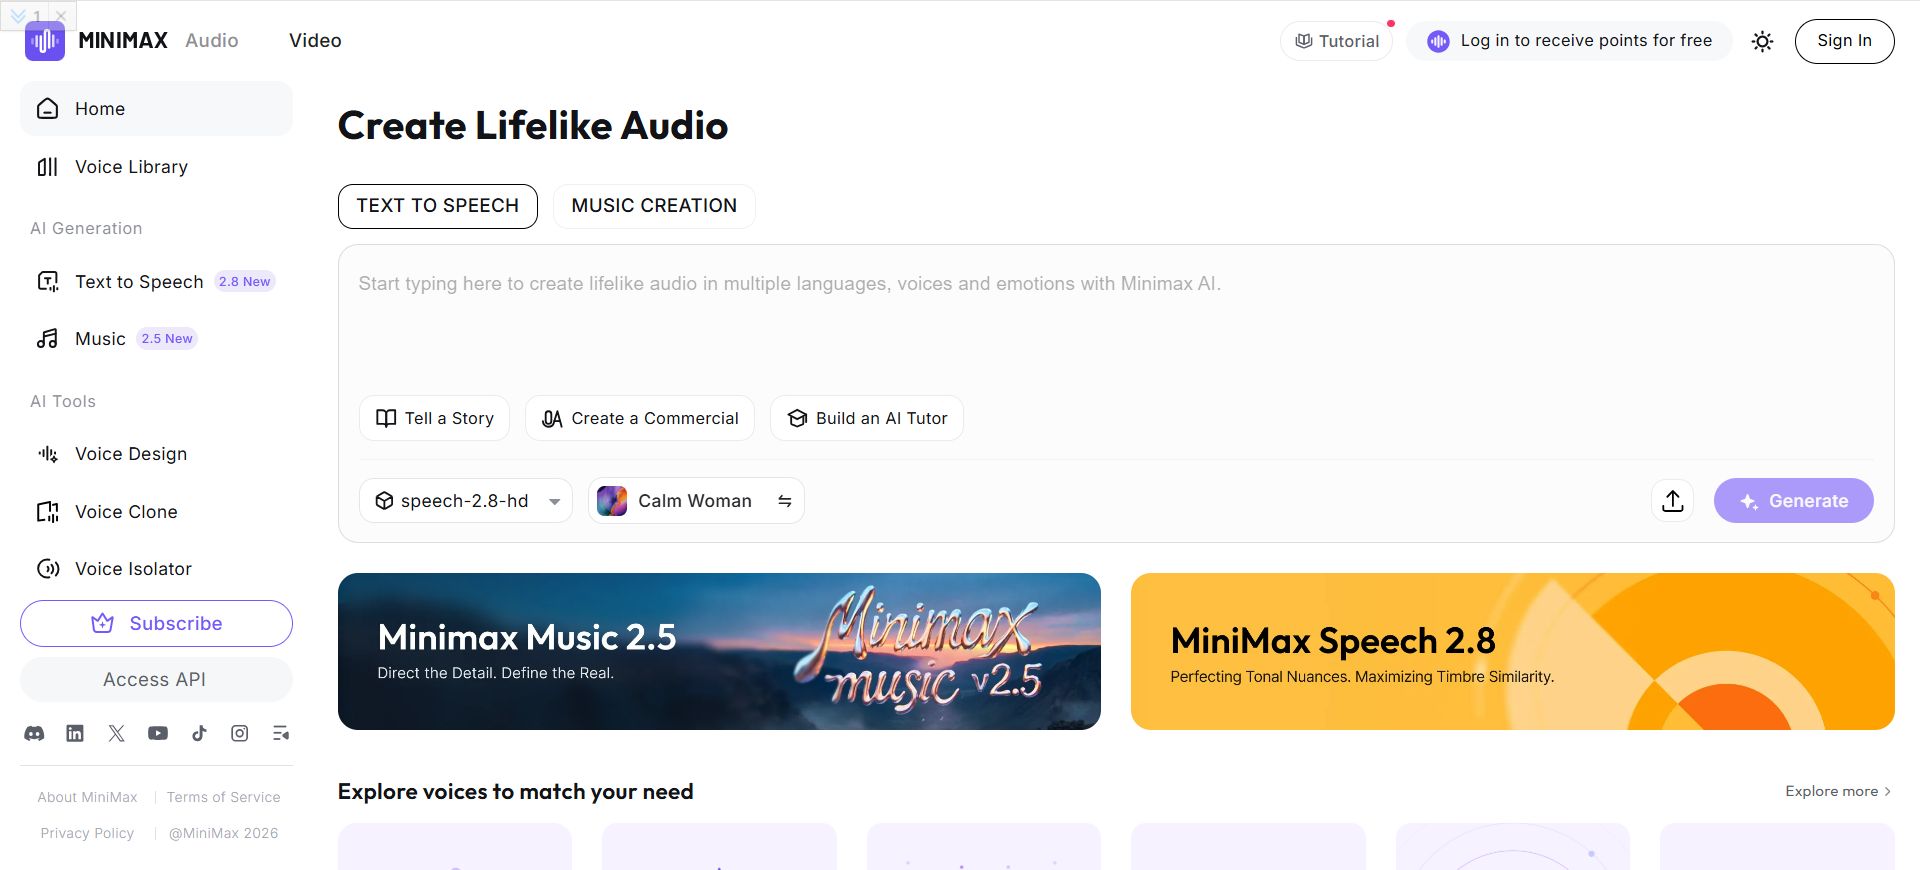Image resolution: width=1920 pixels, height=870 pixels.
Task: Toggle the light/dark theme sun icon
Action: (x=1763, y=41)
